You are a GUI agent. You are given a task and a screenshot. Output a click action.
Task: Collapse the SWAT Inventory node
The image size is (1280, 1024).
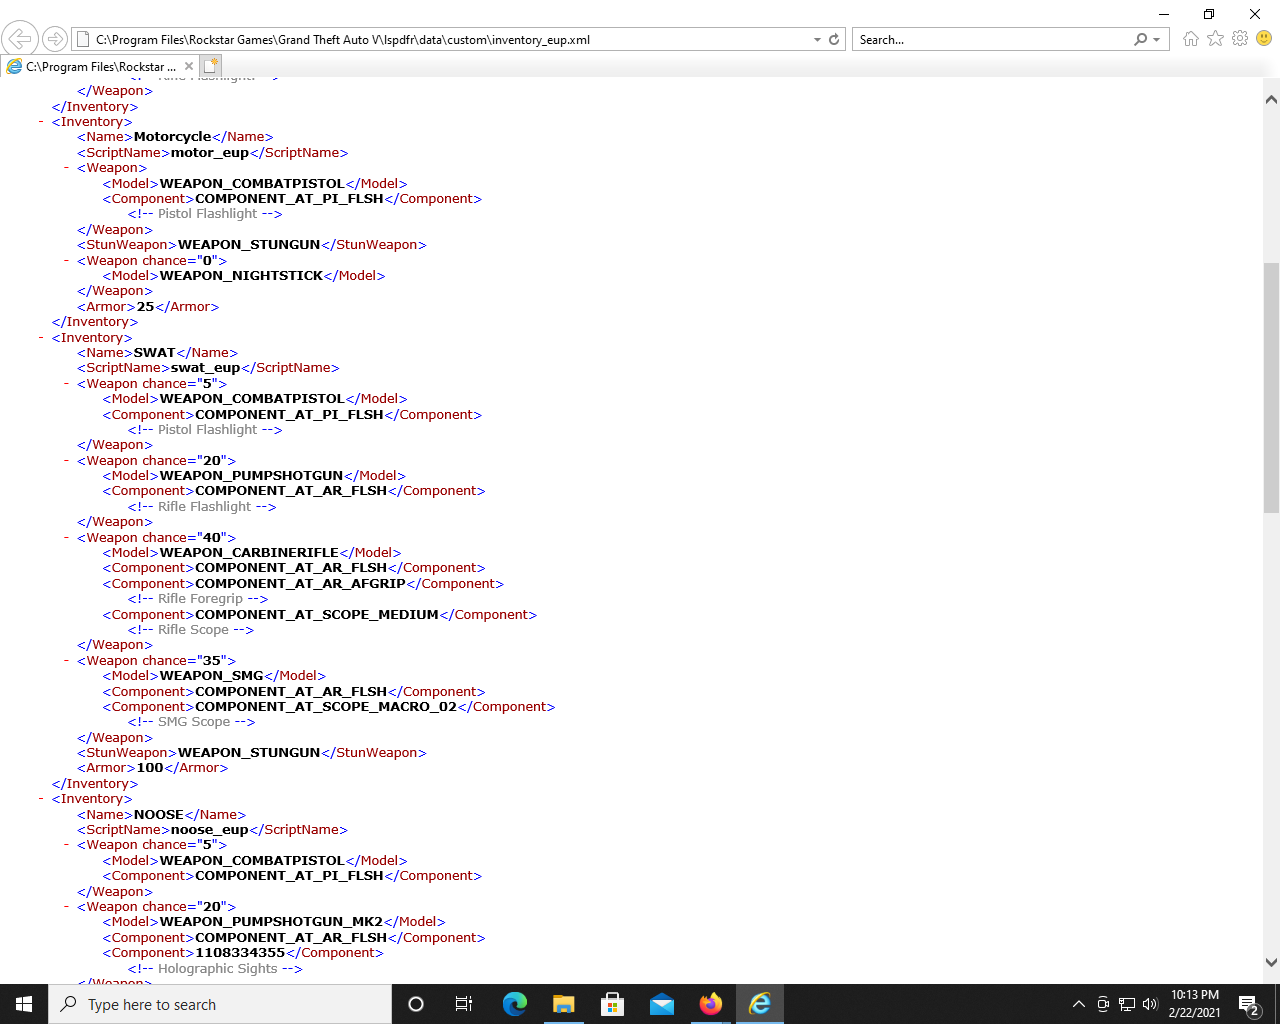[x=41, y=337]
